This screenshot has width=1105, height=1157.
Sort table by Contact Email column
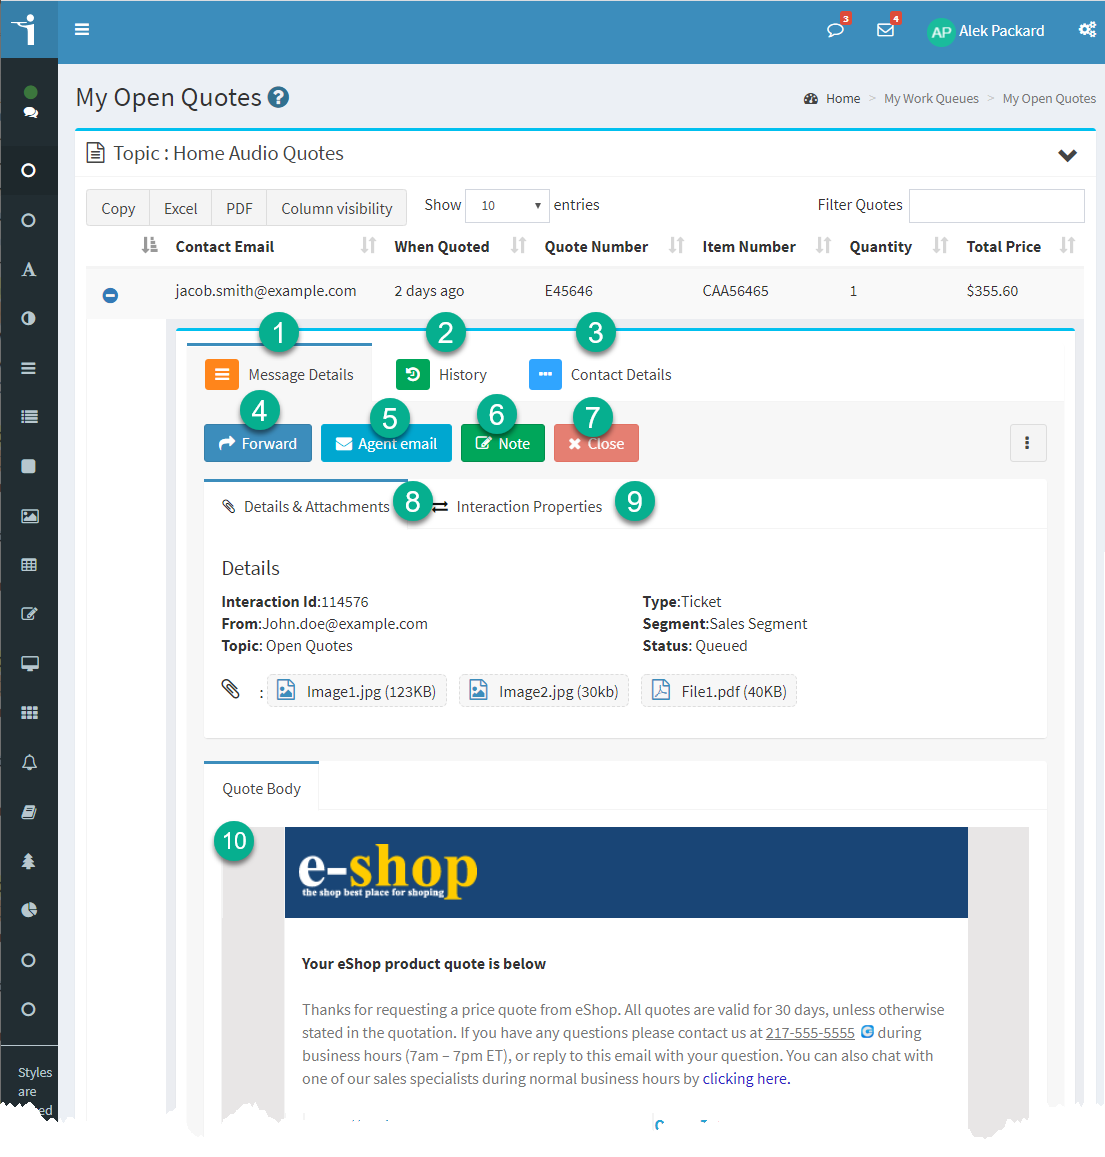coord(225,247)
